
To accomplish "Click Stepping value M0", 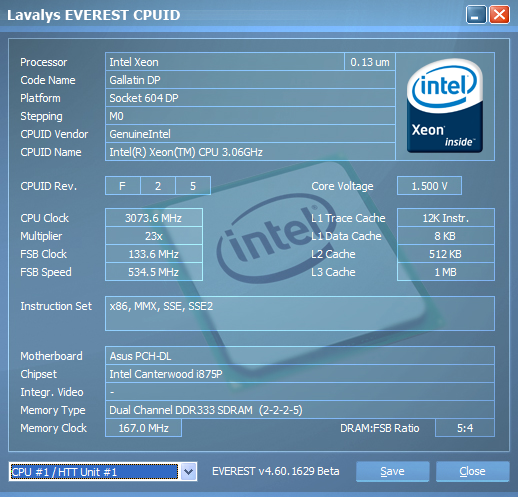I will 250,116.
